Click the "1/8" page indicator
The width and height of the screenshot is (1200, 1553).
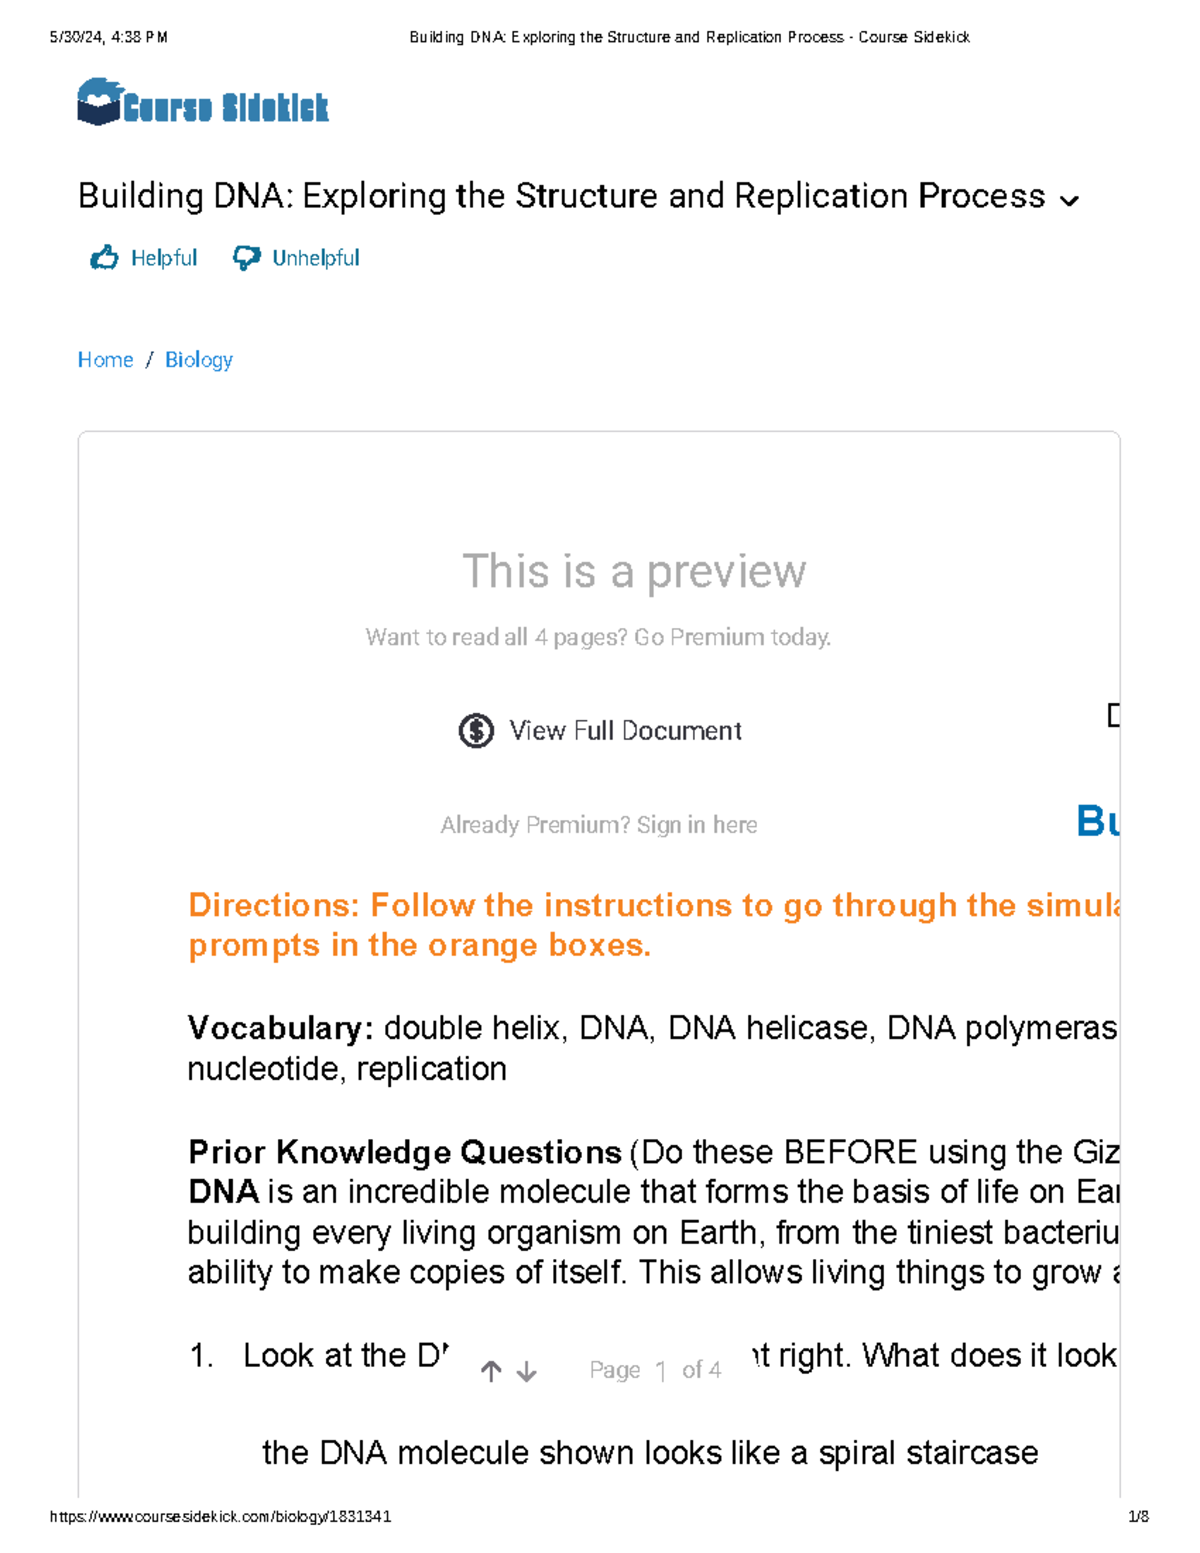coord(1139,1517)
